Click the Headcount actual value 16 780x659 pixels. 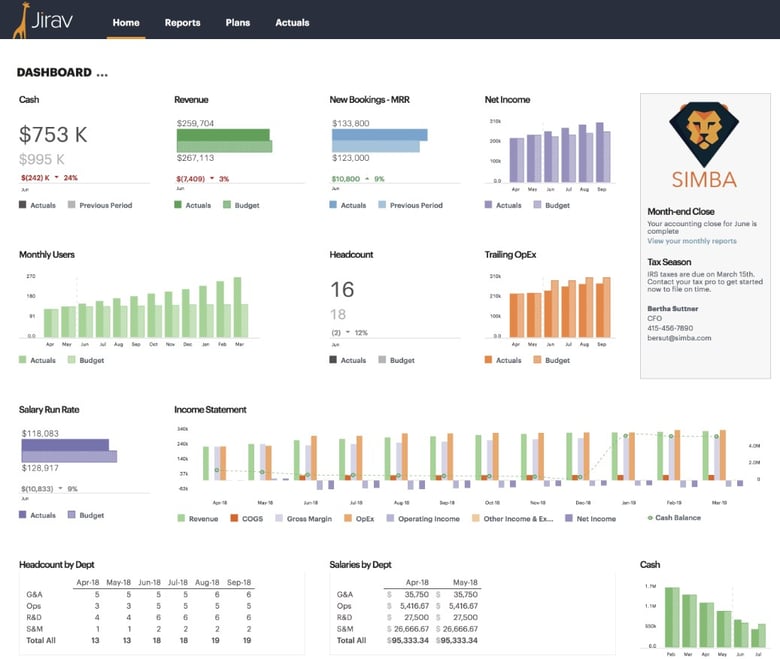[x=342, y=289]
